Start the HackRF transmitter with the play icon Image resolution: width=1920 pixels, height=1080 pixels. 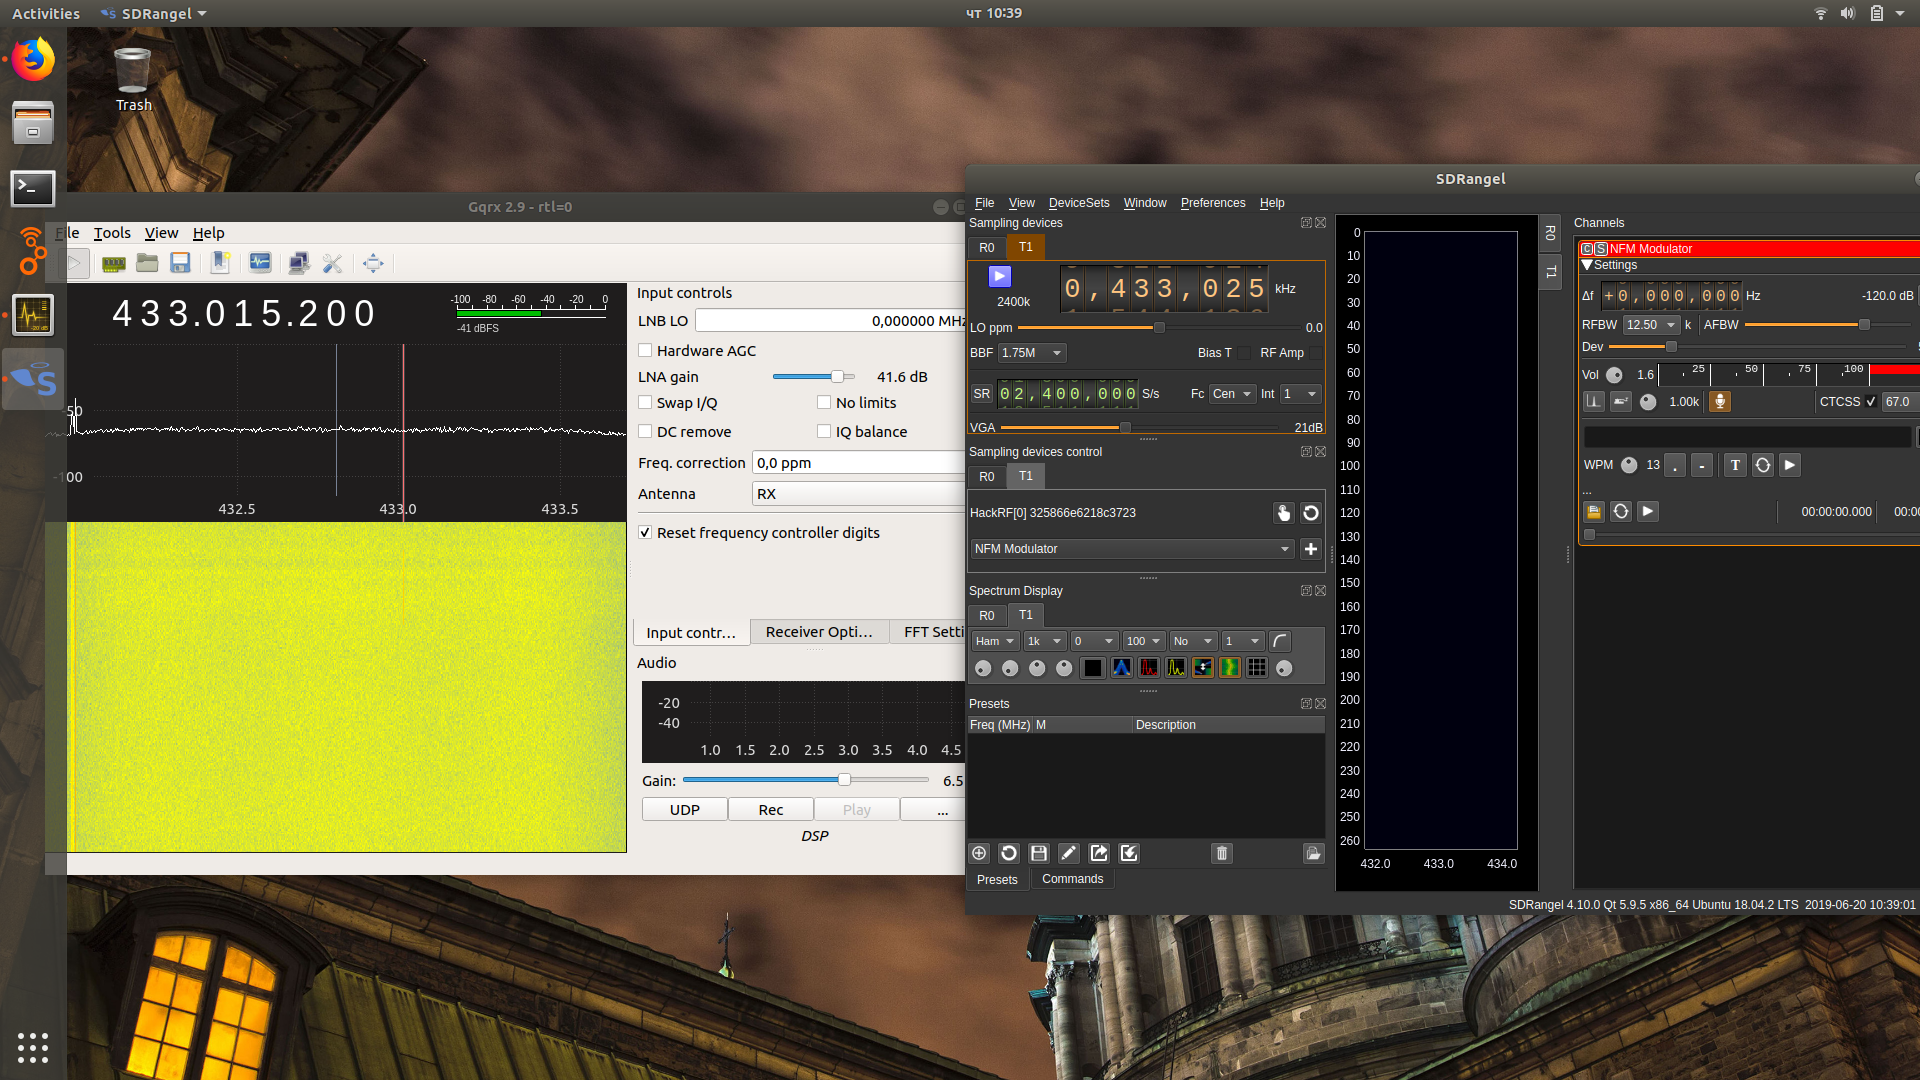pos(999,276)
